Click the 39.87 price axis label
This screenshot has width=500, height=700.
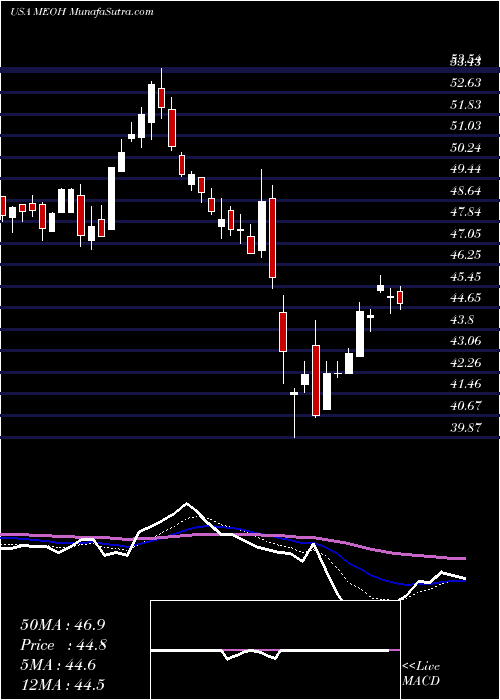coord(466,427)
